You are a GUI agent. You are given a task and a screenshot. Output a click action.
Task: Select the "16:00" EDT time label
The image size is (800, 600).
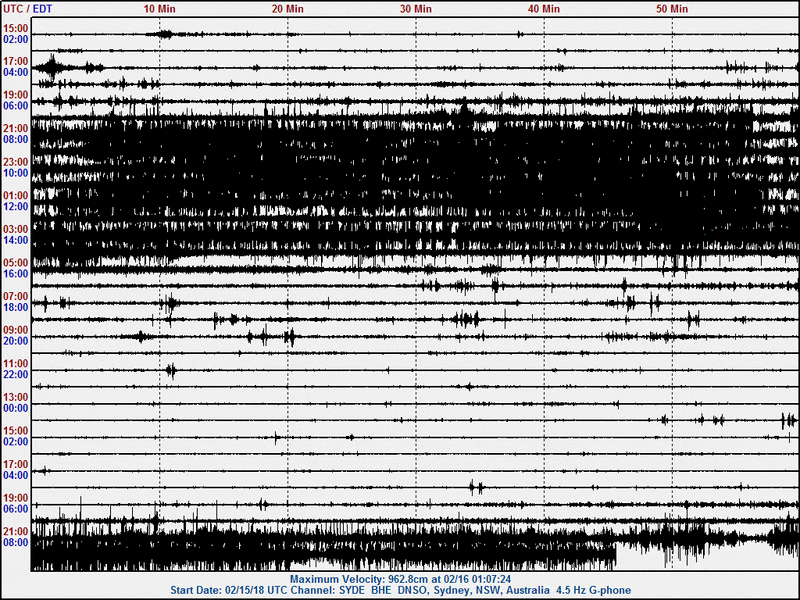[x=16, y=274]
